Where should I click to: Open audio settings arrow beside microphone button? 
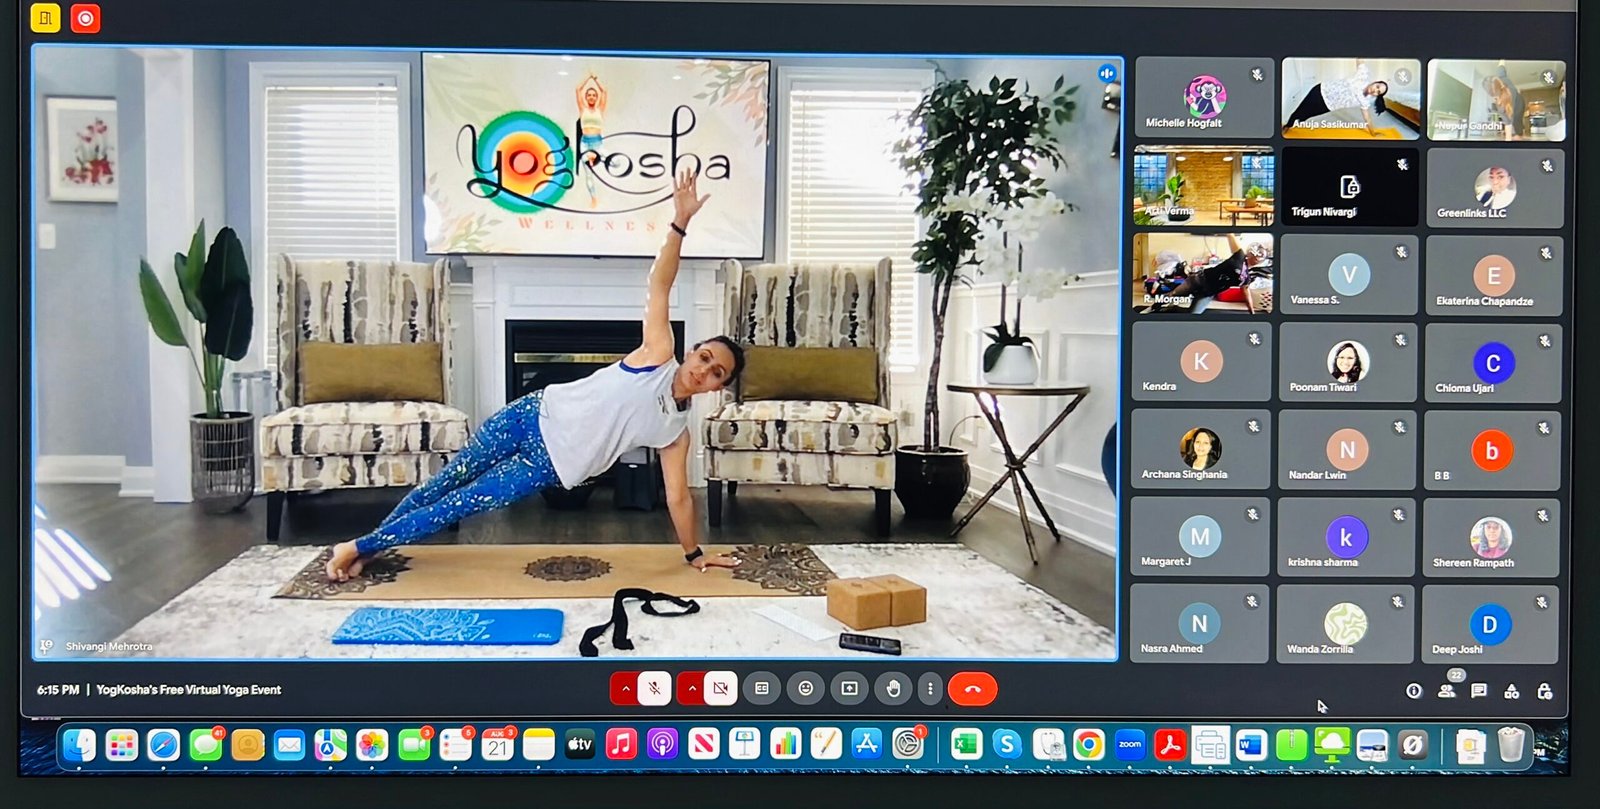[626, 688]
